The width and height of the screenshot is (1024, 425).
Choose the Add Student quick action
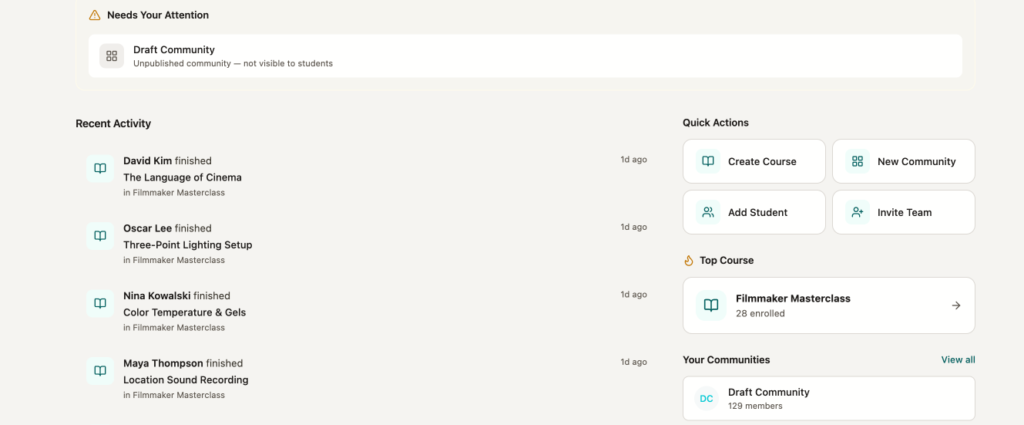pyautogui.click(x=754, y=212)
